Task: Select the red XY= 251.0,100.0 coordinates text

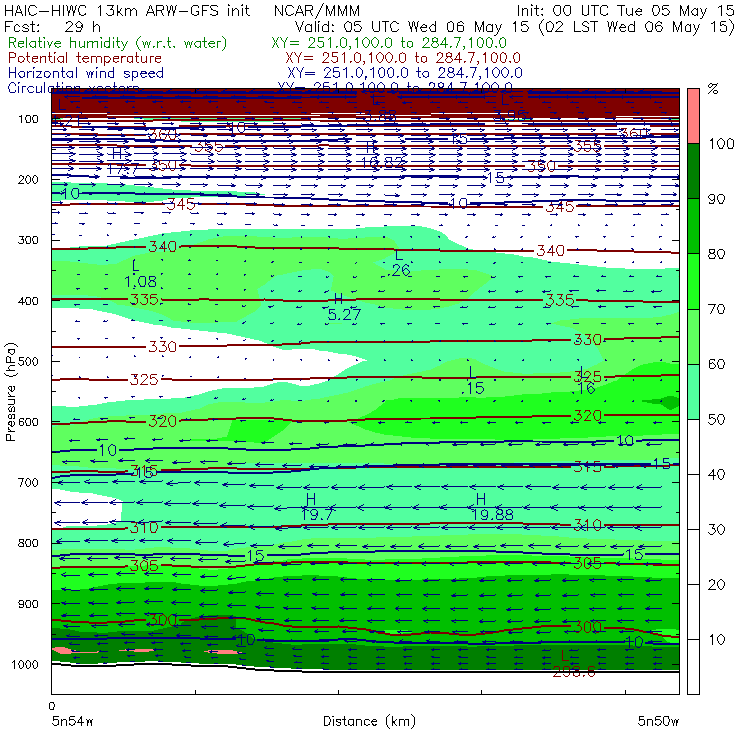Action: 403,58
